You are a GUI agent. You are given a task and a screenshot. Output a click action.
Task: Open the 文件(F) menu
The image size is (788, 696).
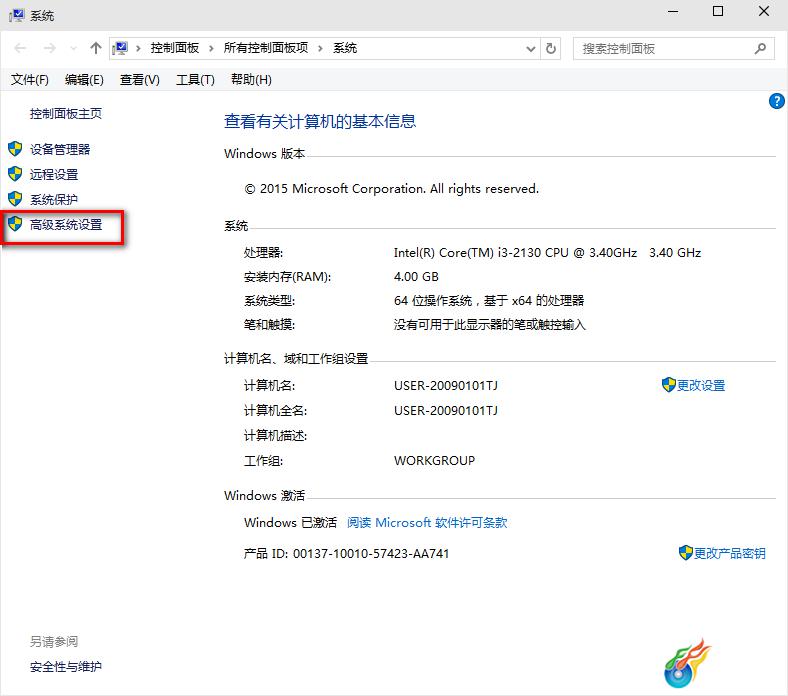pyautogui.click(x=30, y=79)
